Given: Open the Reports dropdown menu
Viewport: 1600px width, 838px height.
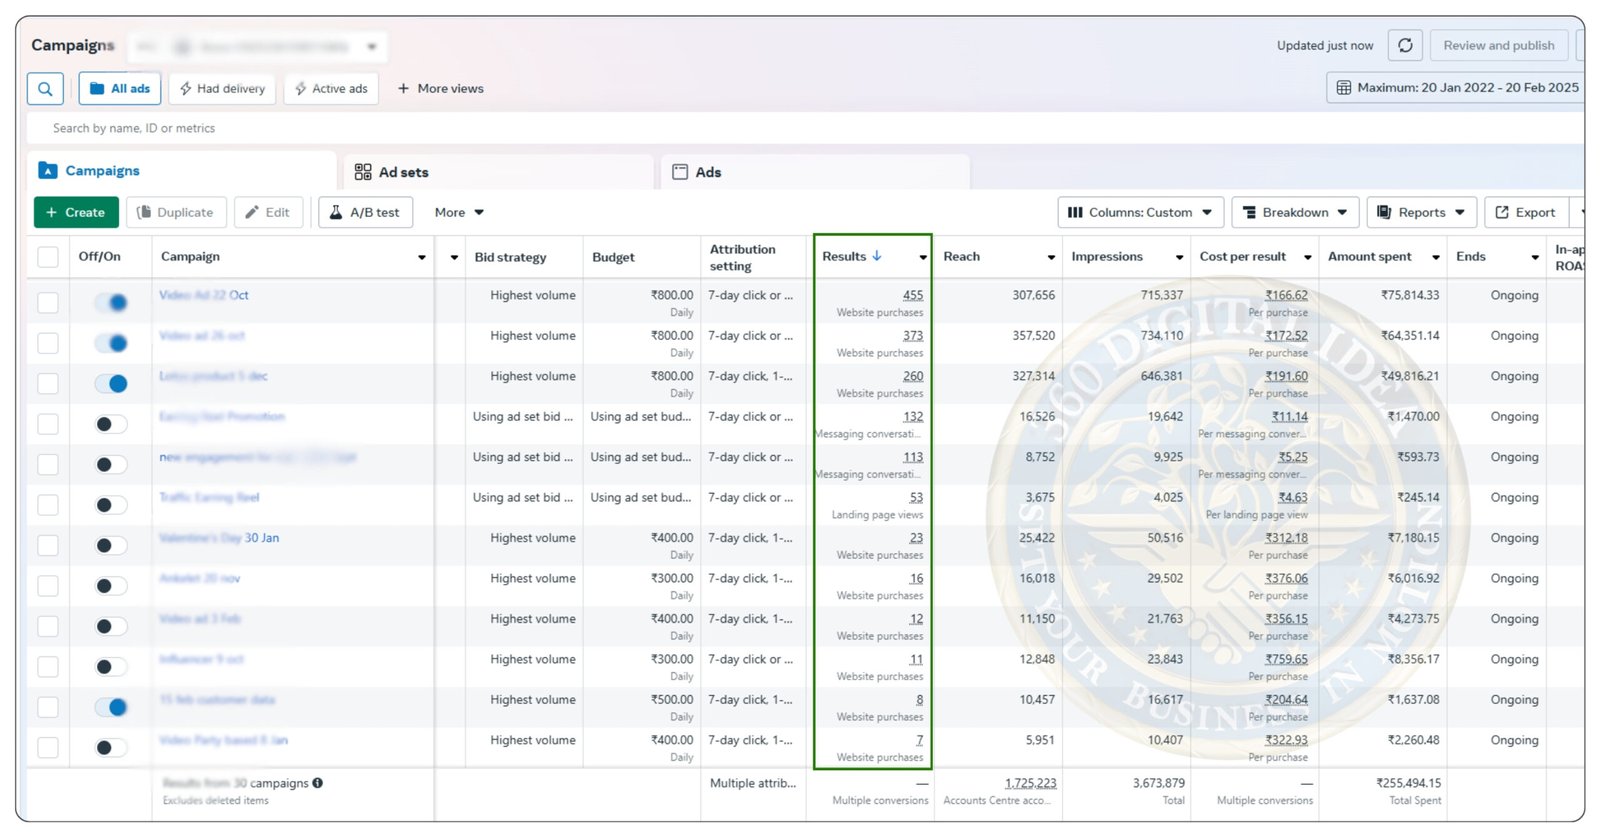Looking at the screenshot, I should click(x=1421, y=212).
